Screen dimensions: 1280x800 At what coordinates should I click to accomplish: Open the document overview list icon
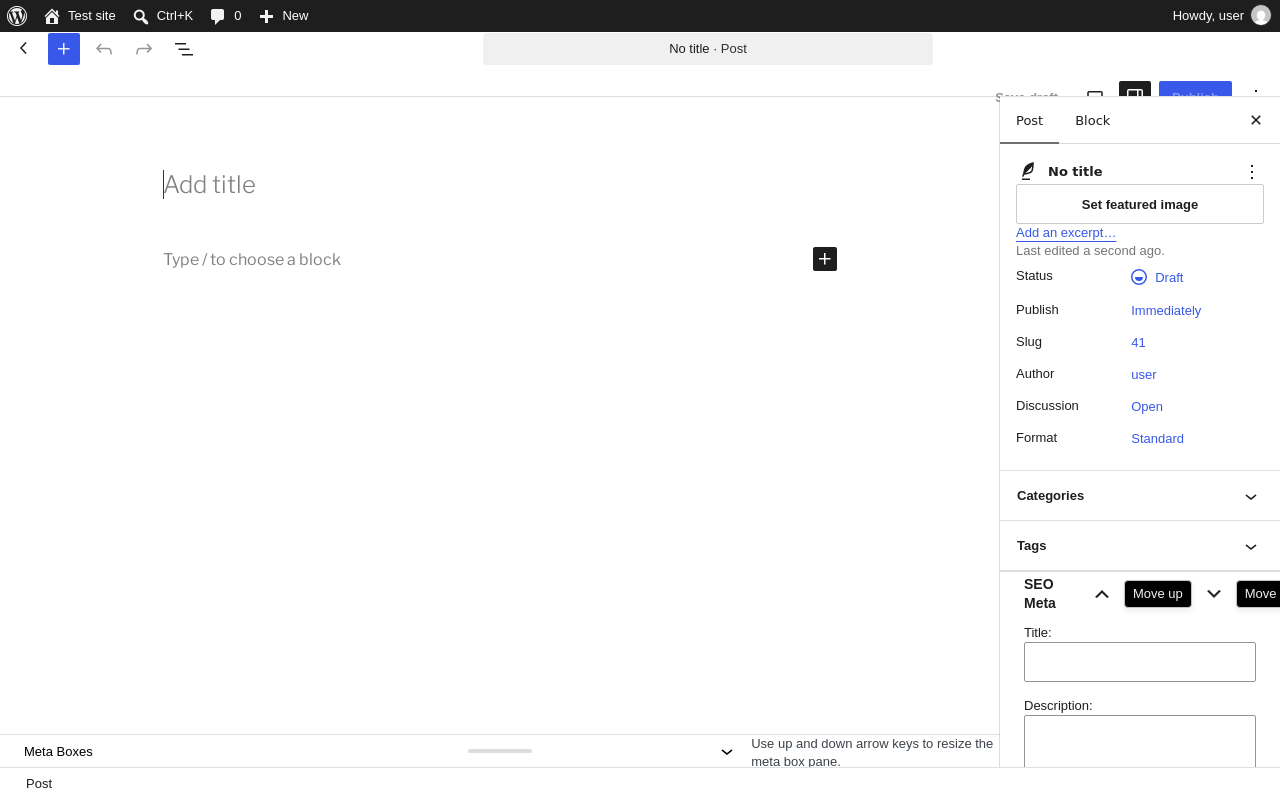(184, 49)
